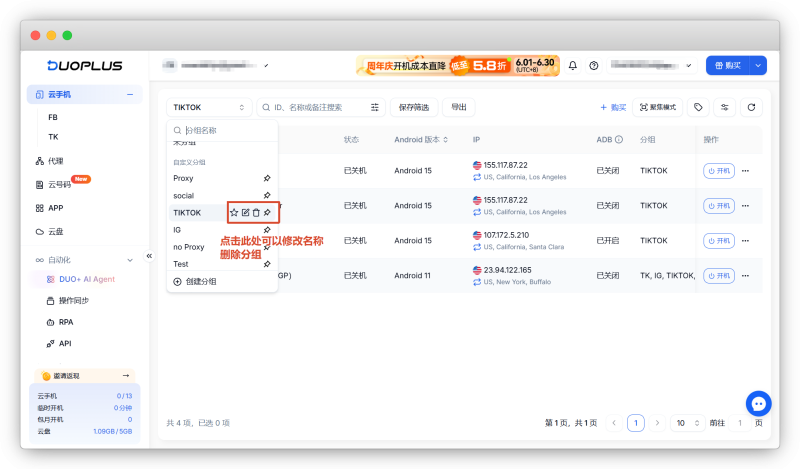Image resolution: width=800 pixels, height=469 pixels.
Task: Click the group name search field
Action: point(222,130)
